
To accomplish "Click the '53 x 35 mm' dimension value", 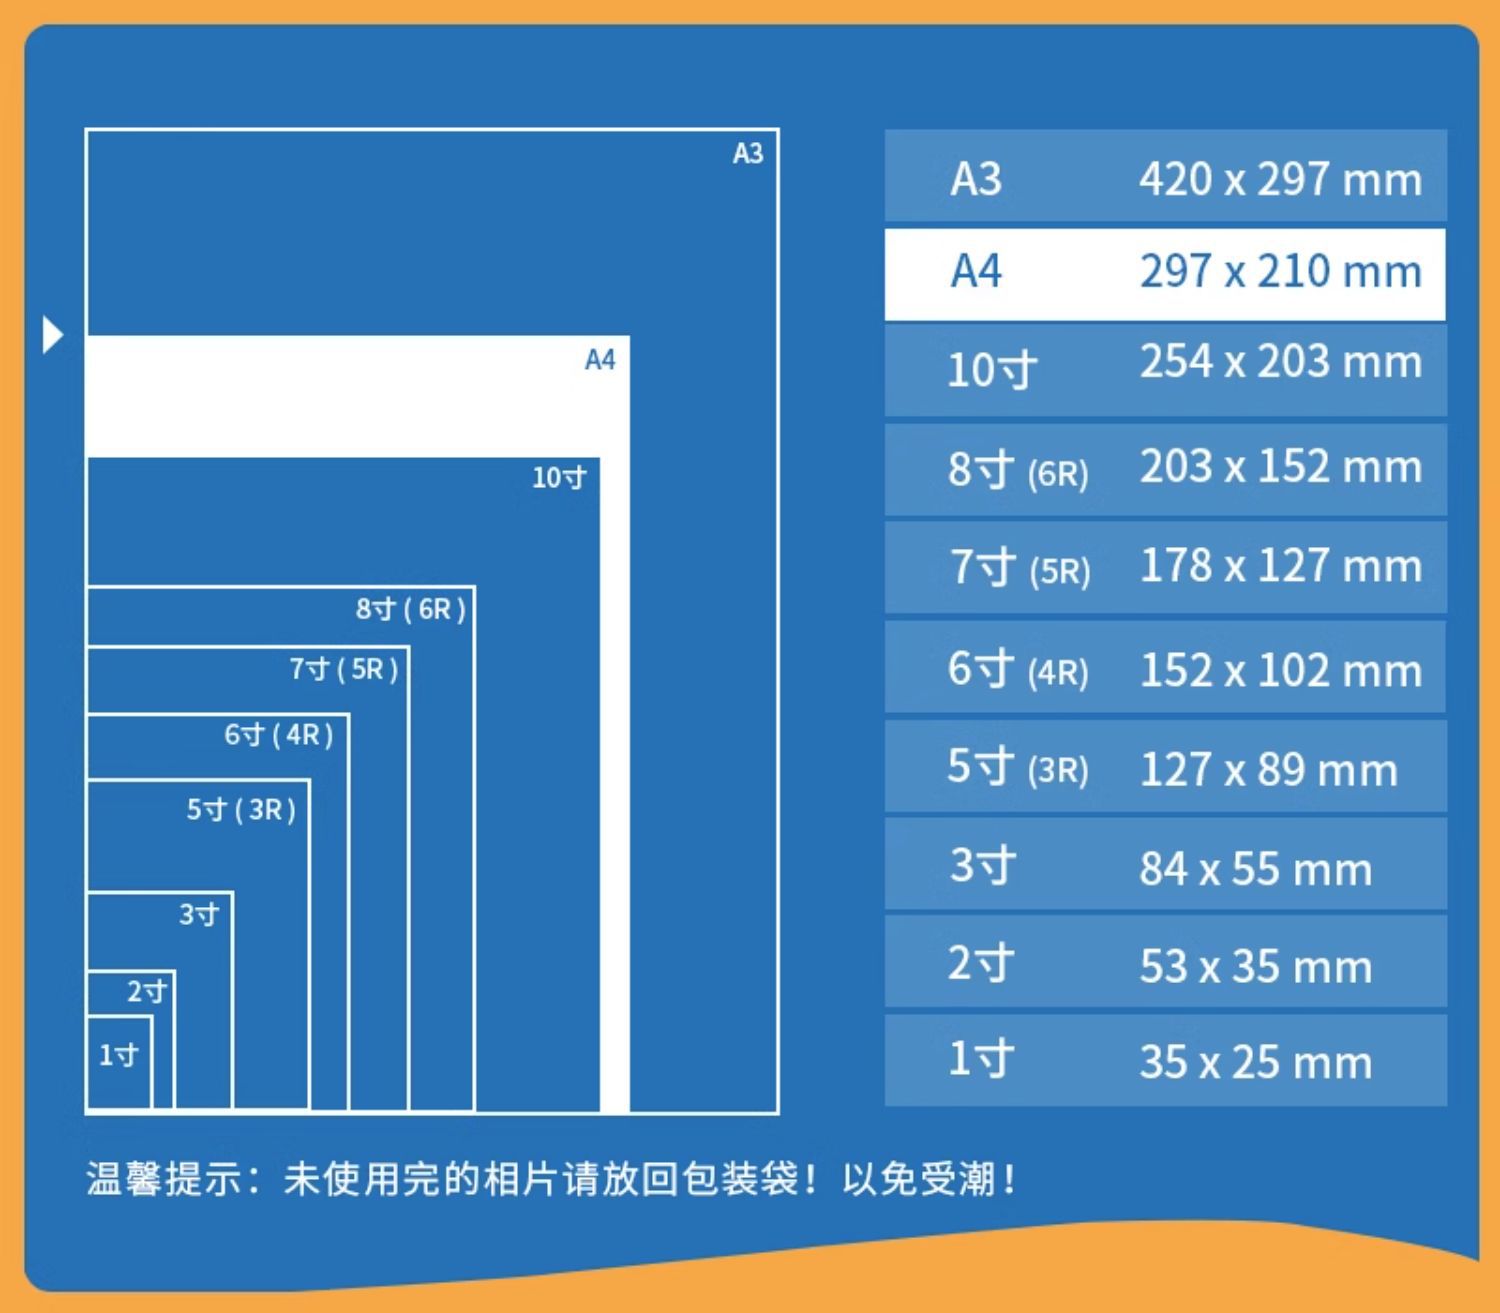I will [1255, 967].
